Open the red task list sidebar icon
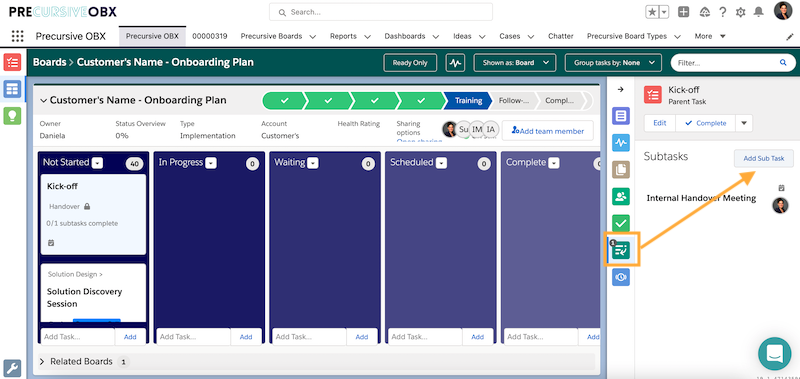The height and width of the screenshot is (379, 800). tap(12, 62)
